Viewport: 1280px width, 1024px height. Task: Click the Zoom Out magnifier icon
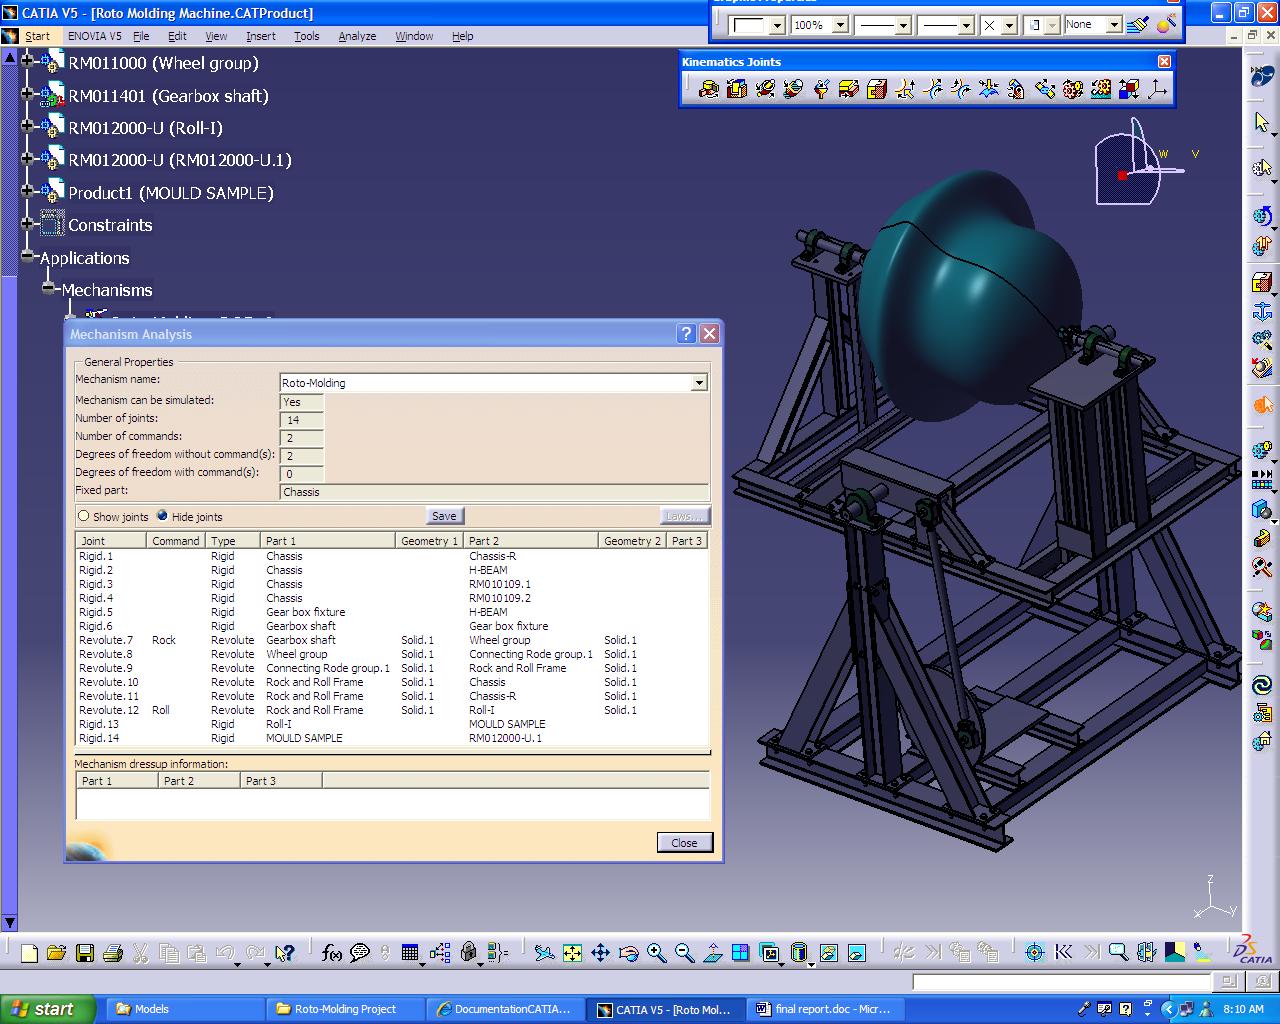684,953
